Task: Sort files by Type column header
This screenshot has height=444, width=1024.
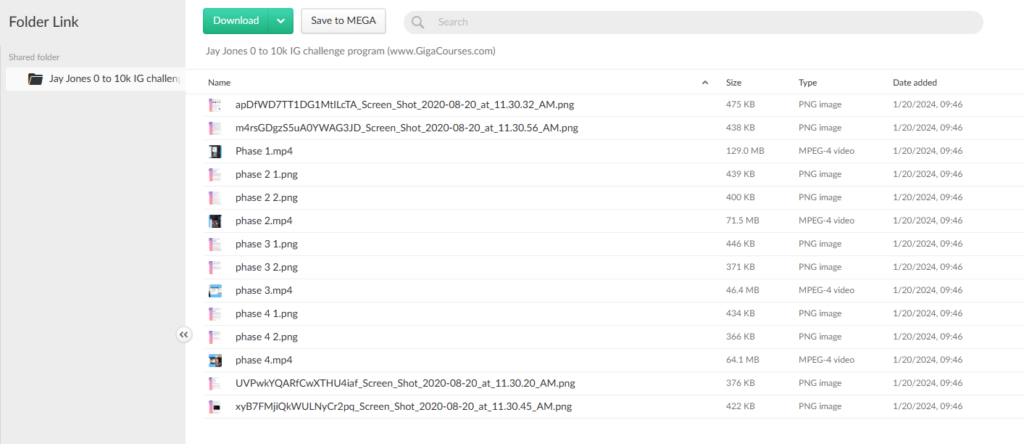Action: [x=808, y=83]
